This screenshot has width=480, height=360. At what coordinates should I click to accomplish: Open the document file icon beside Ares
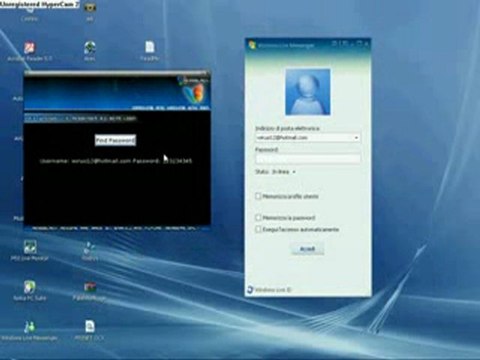[x=149, y=47]
